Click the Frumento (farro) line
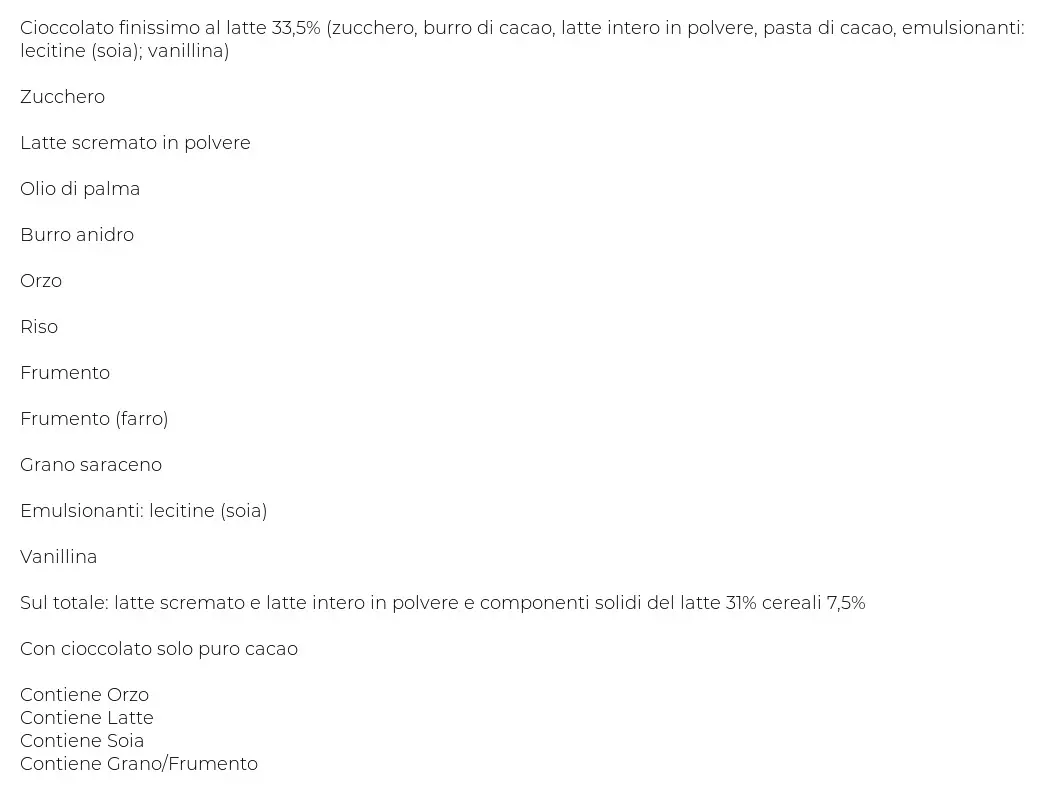 click(x=94, y=419)
